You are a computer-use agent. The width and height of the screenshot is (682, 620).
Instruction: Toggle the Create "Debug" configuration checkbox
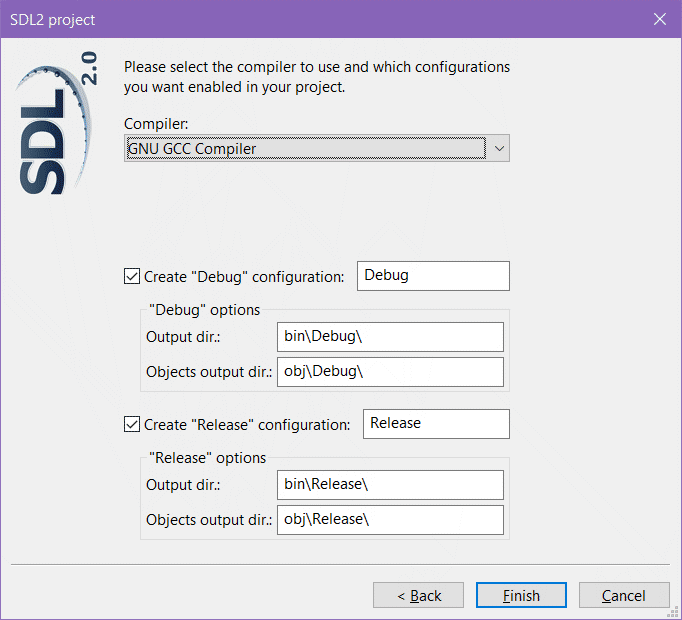(x=132, y=276)
